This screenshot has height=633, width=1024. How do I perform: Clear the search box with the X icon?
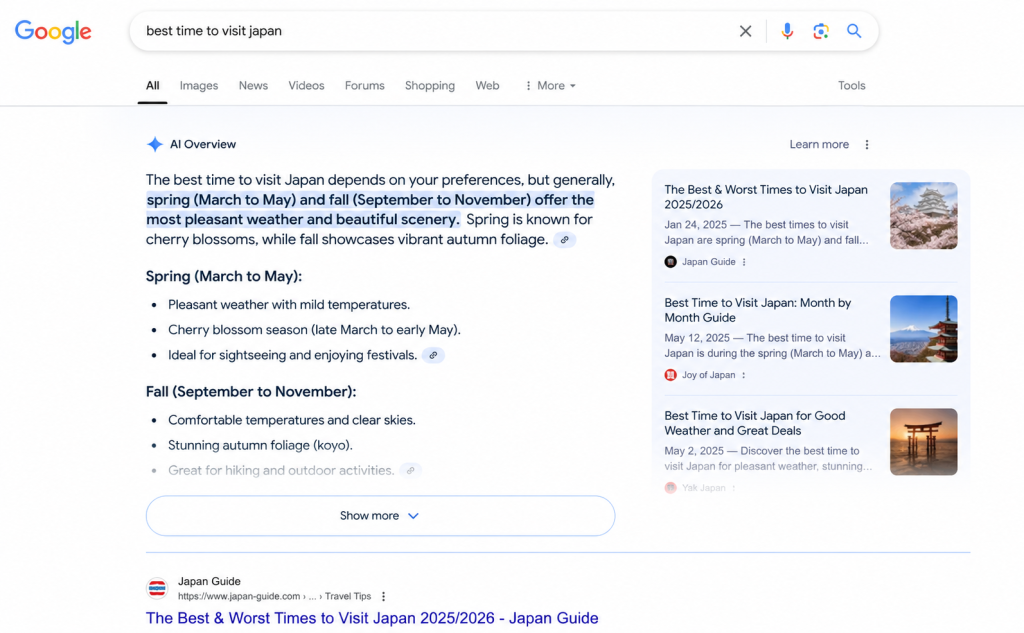(745, 31)
